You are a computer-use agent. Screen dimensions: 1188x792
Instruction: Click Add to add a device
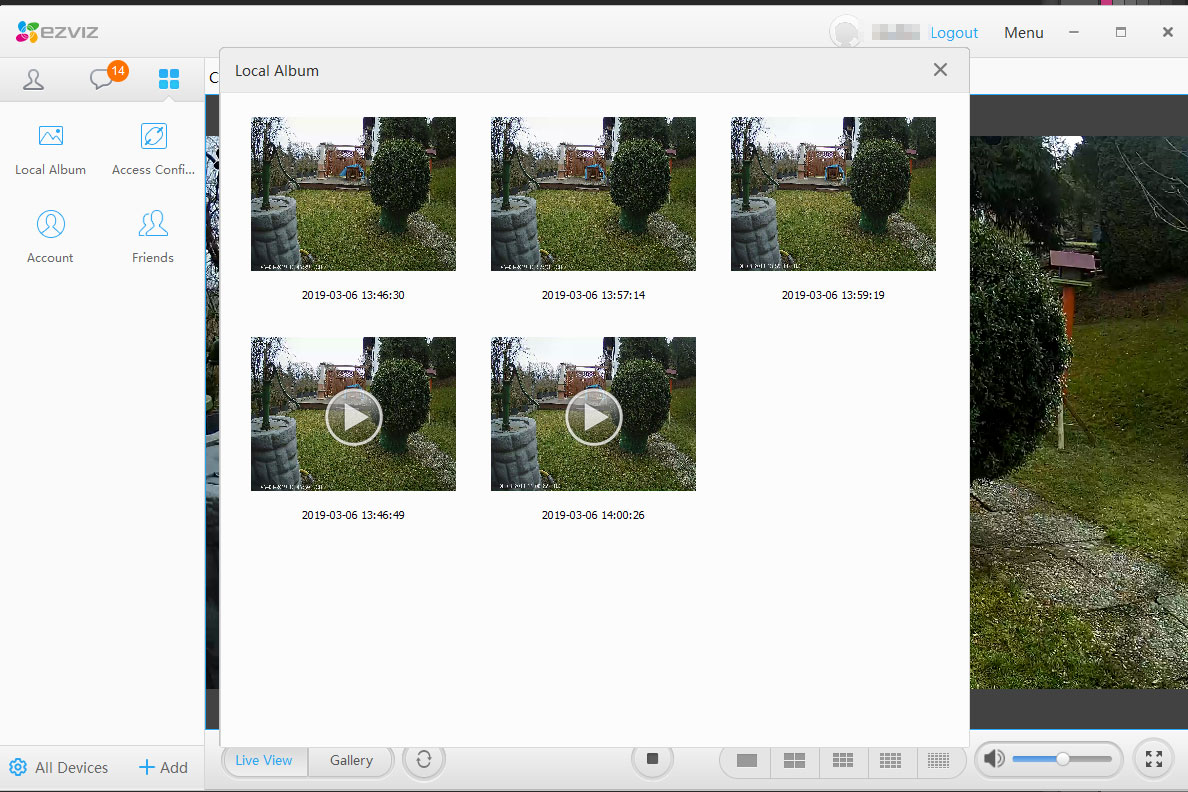coord(163,768)
